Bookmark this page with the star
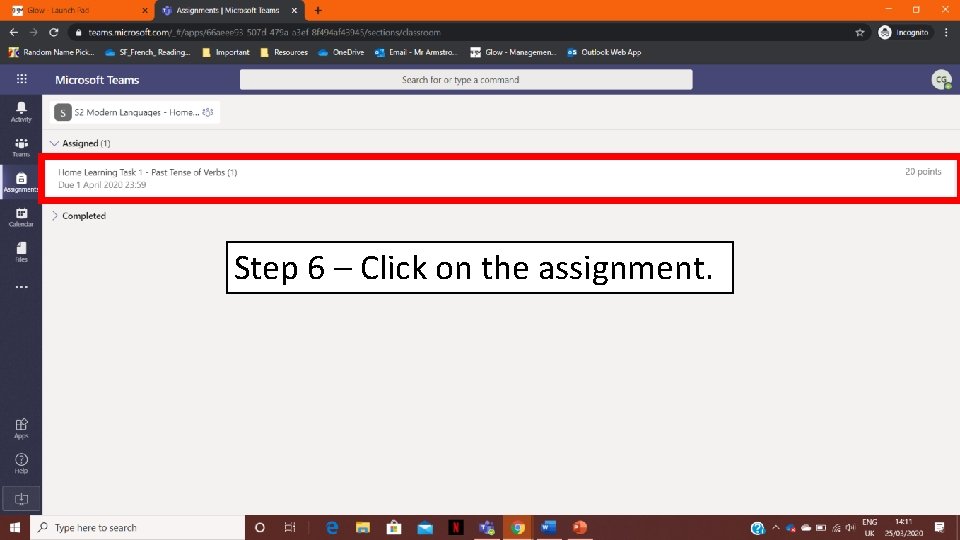 860,32
